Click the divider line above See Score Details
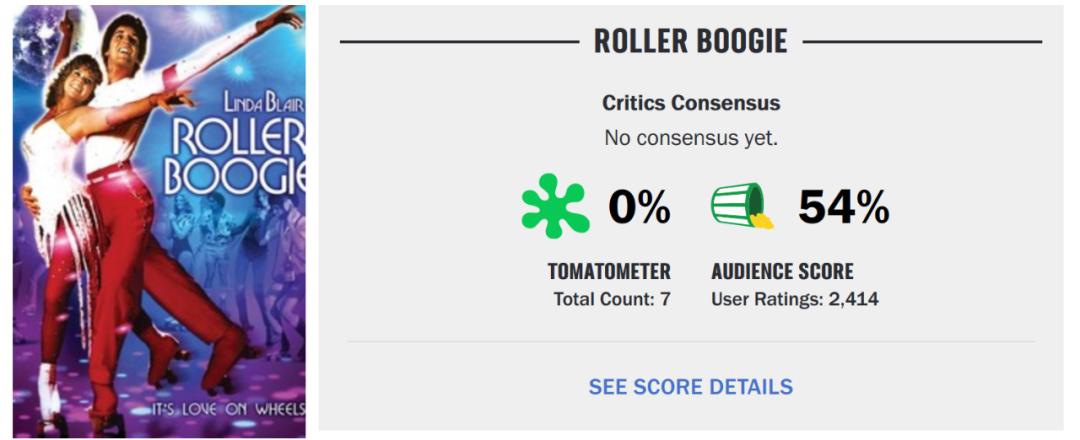Image resolution: width=1080 pixels, height=440 pixels. tap(690, 341)
